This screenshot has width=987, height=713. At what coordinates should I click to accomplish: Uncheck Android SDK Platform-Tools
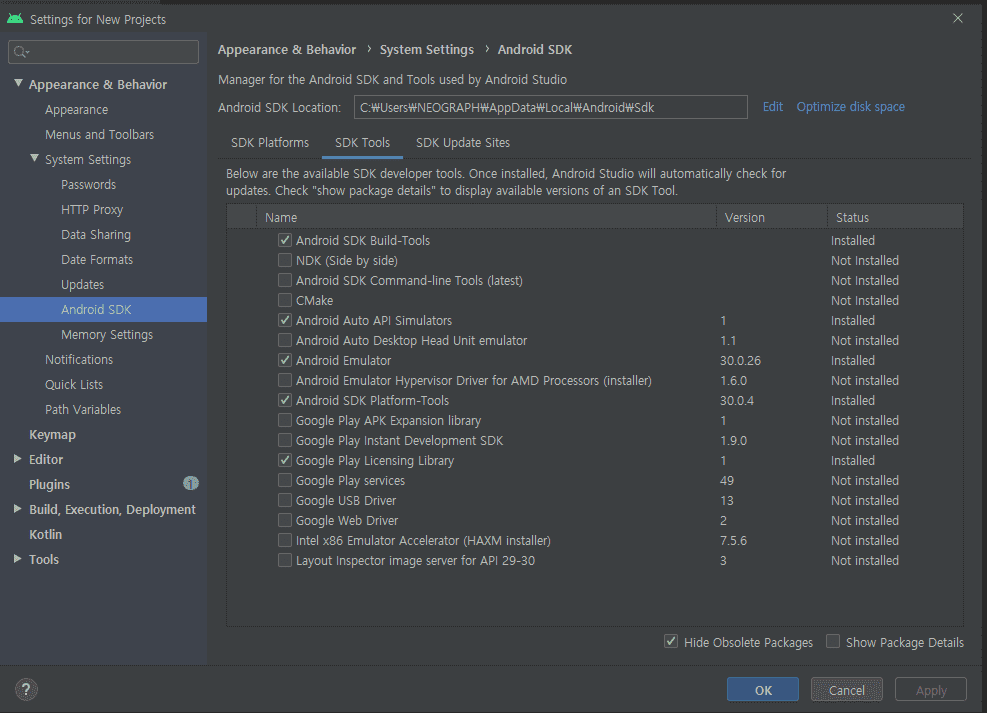[285, 400]
